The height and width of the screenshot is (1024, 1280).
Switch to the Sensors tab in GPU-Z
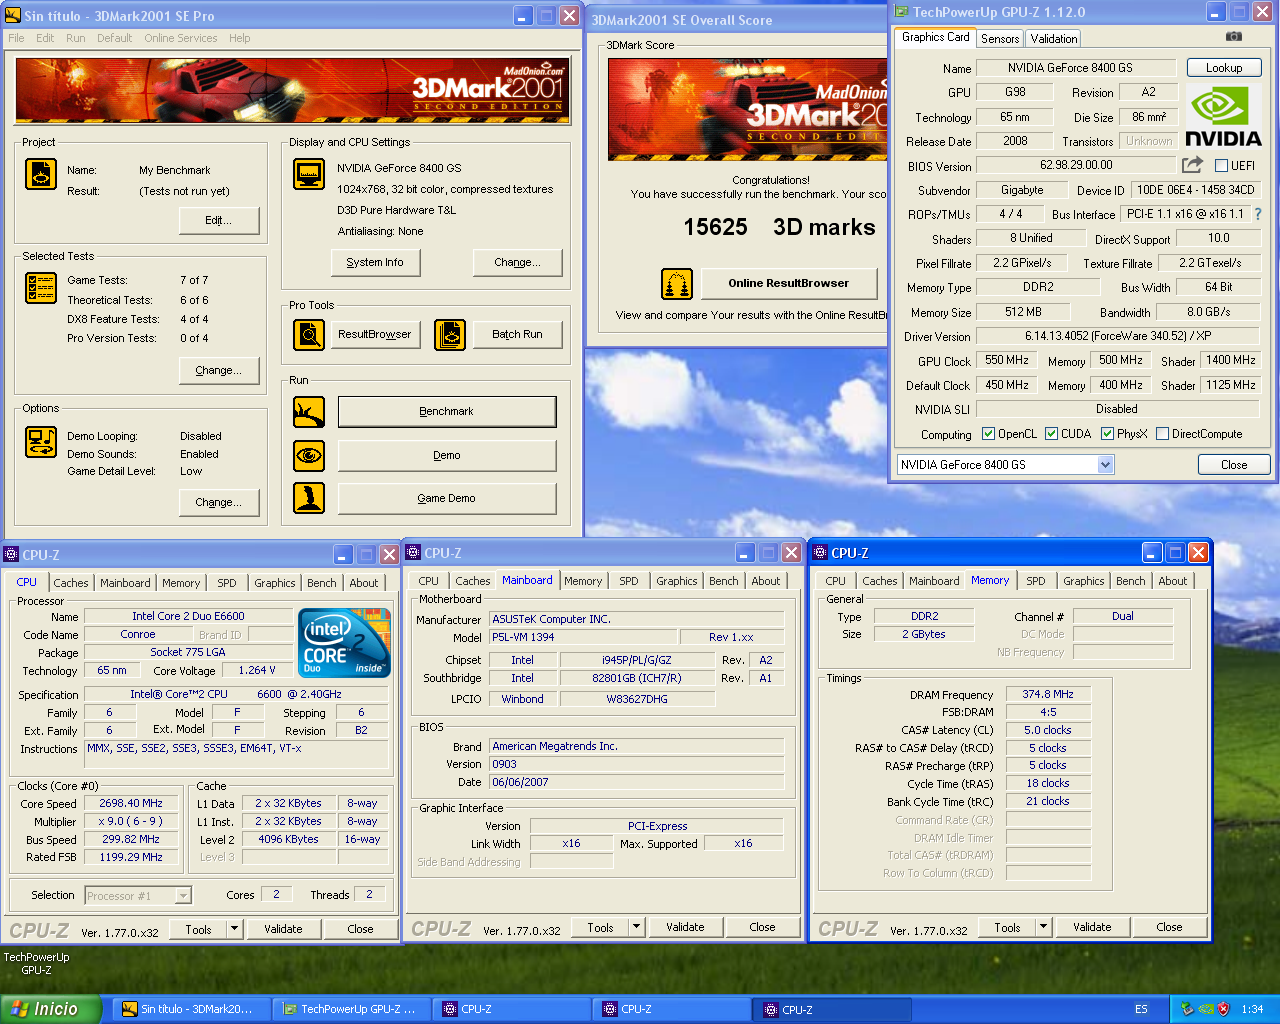point(1000,38)
